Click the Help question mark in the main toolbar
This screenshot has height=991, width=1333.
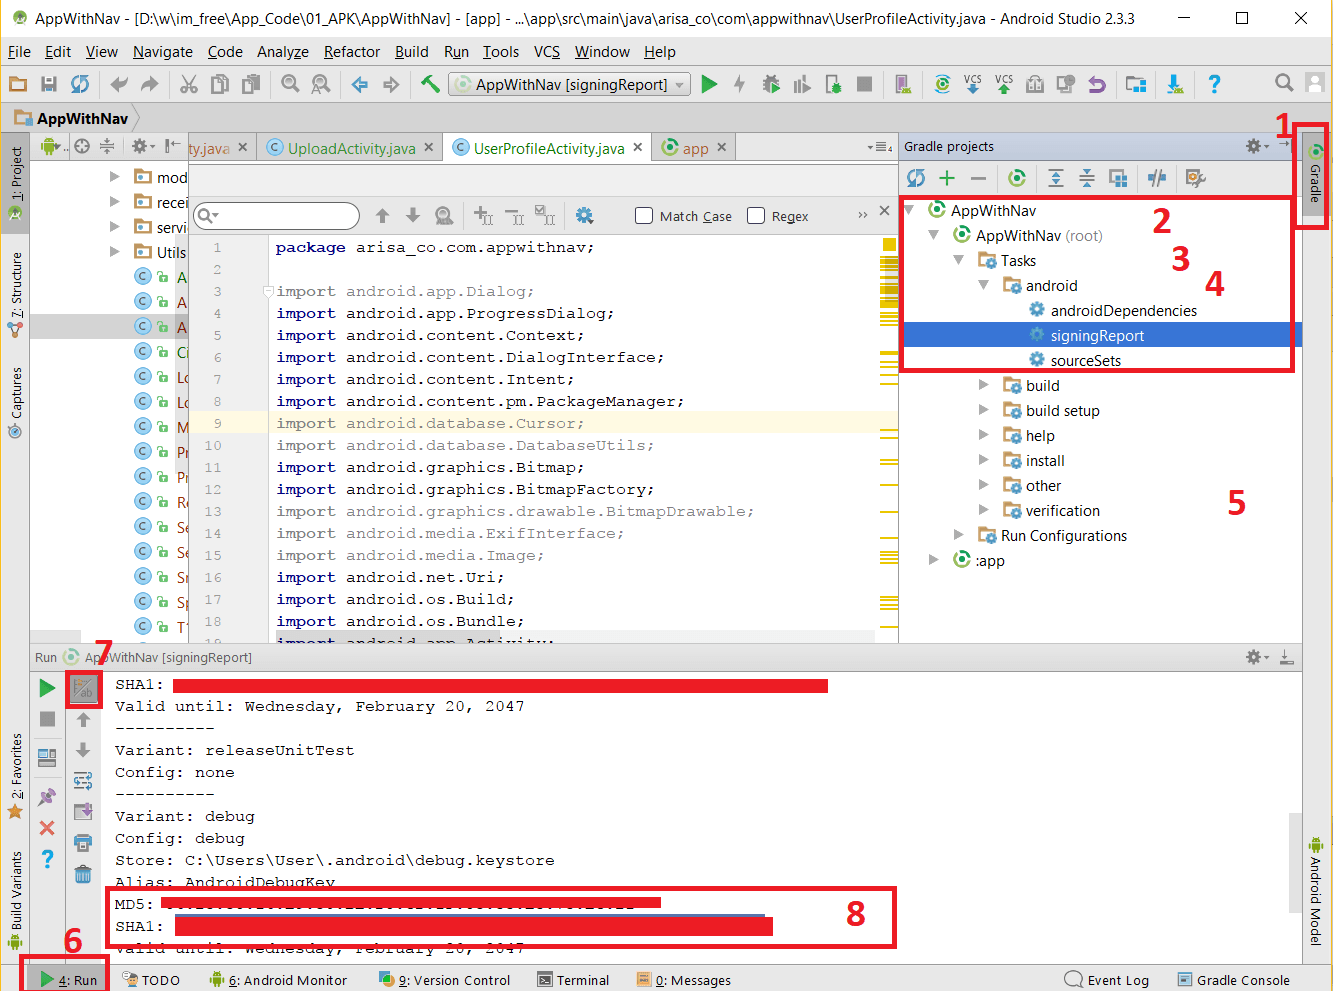point(1214,85)
